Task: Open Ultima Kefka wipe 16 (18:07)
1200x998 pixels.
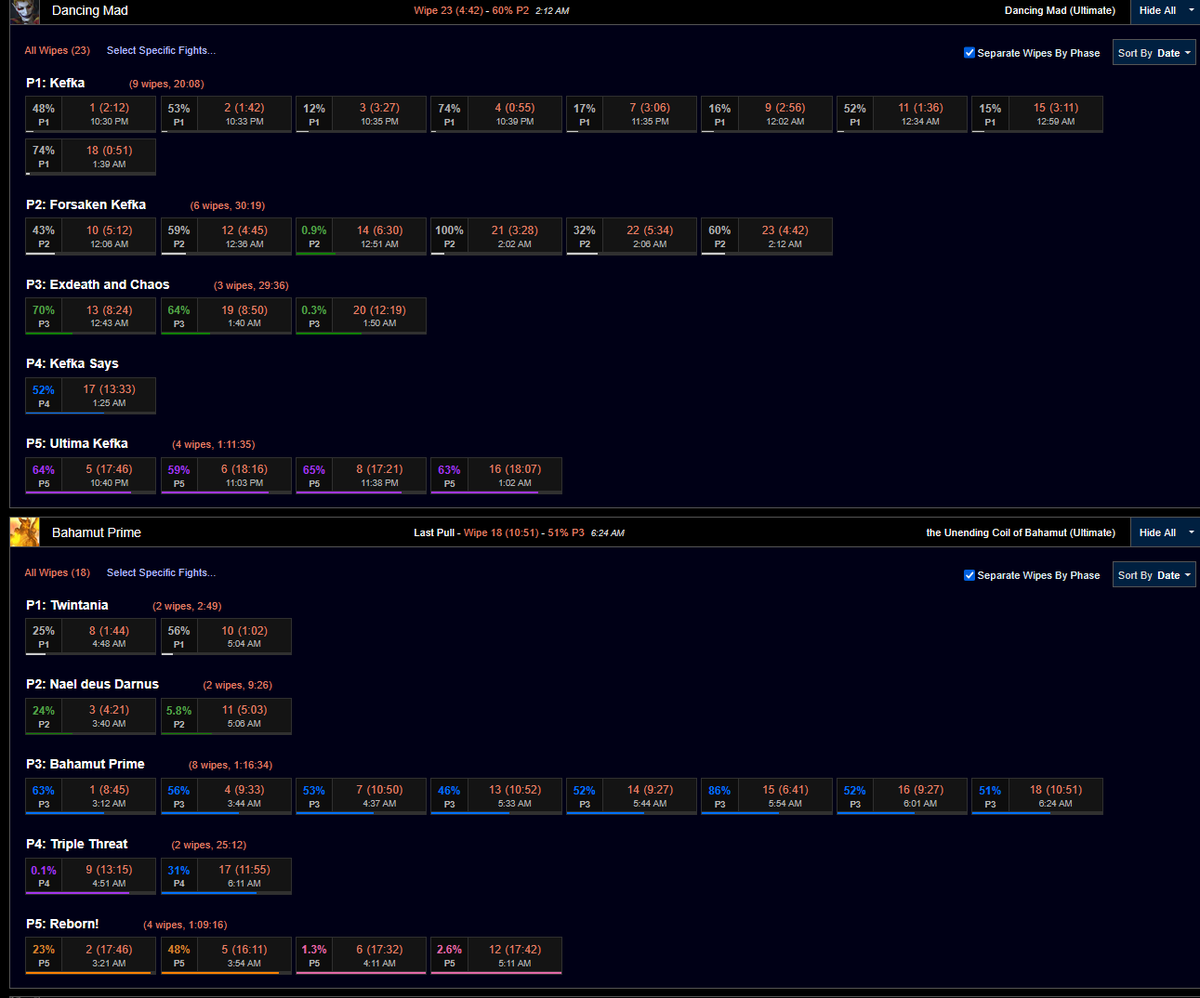Action: pyautogui.click(x=497, y=476)
